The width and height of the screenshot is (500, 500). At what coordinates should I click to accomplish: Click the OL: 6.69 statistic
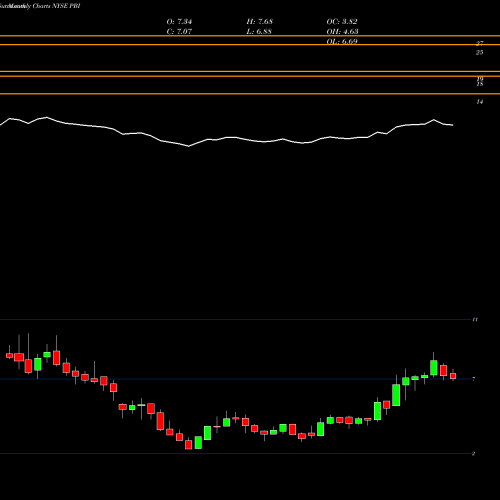click(x=342, y=42)
